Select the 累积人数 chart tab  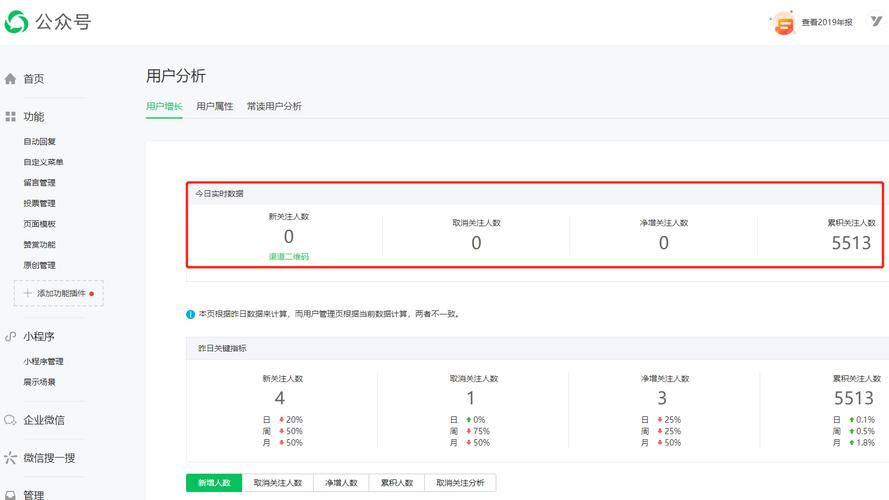[397, 483]
